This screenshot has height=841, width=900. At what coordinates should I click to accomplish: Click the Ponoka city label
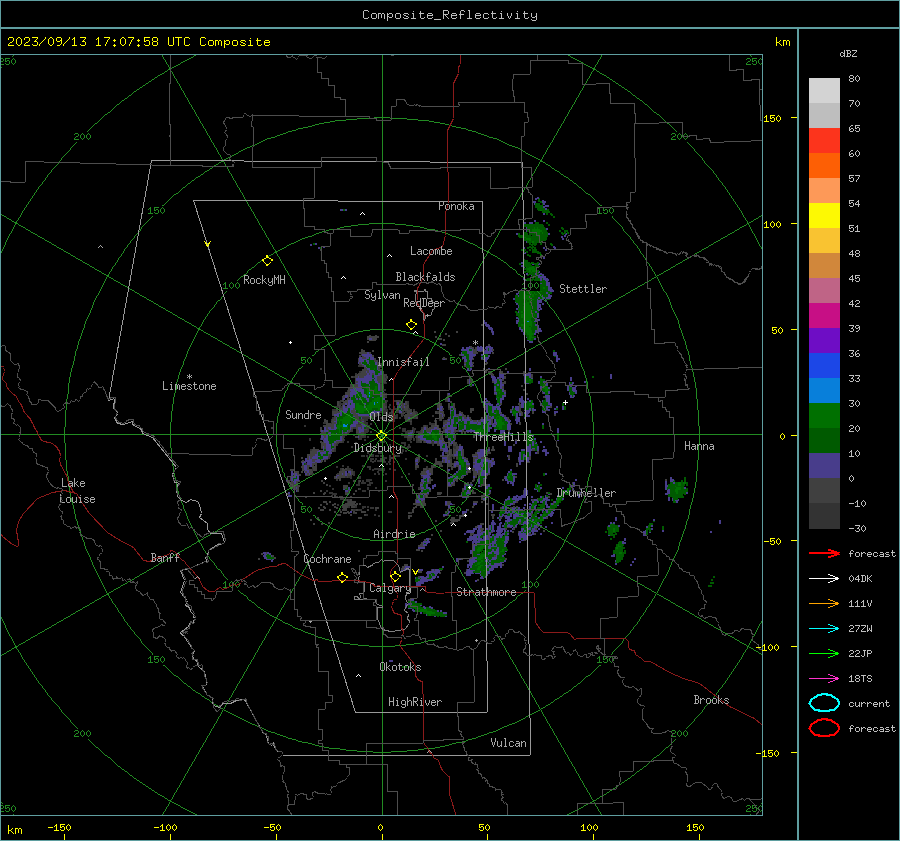coord(456,206)
